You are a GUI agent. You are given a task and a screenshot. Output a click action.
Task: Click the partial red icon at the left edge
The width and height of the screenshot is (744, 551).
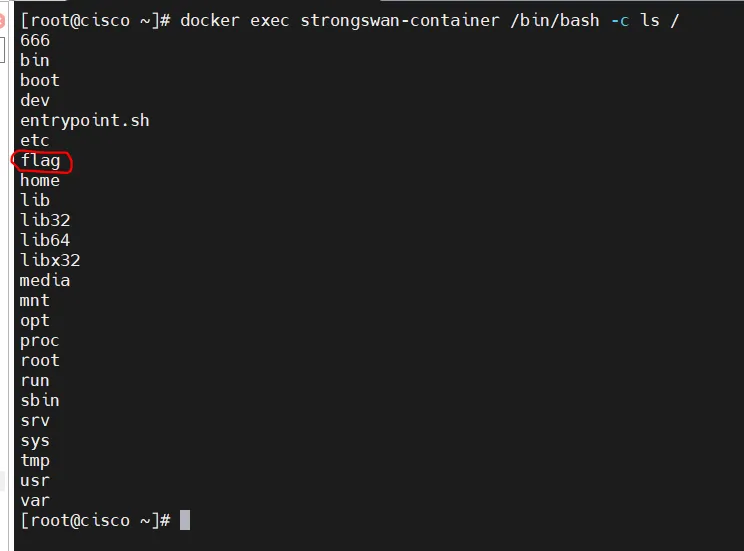pos(2,20)
